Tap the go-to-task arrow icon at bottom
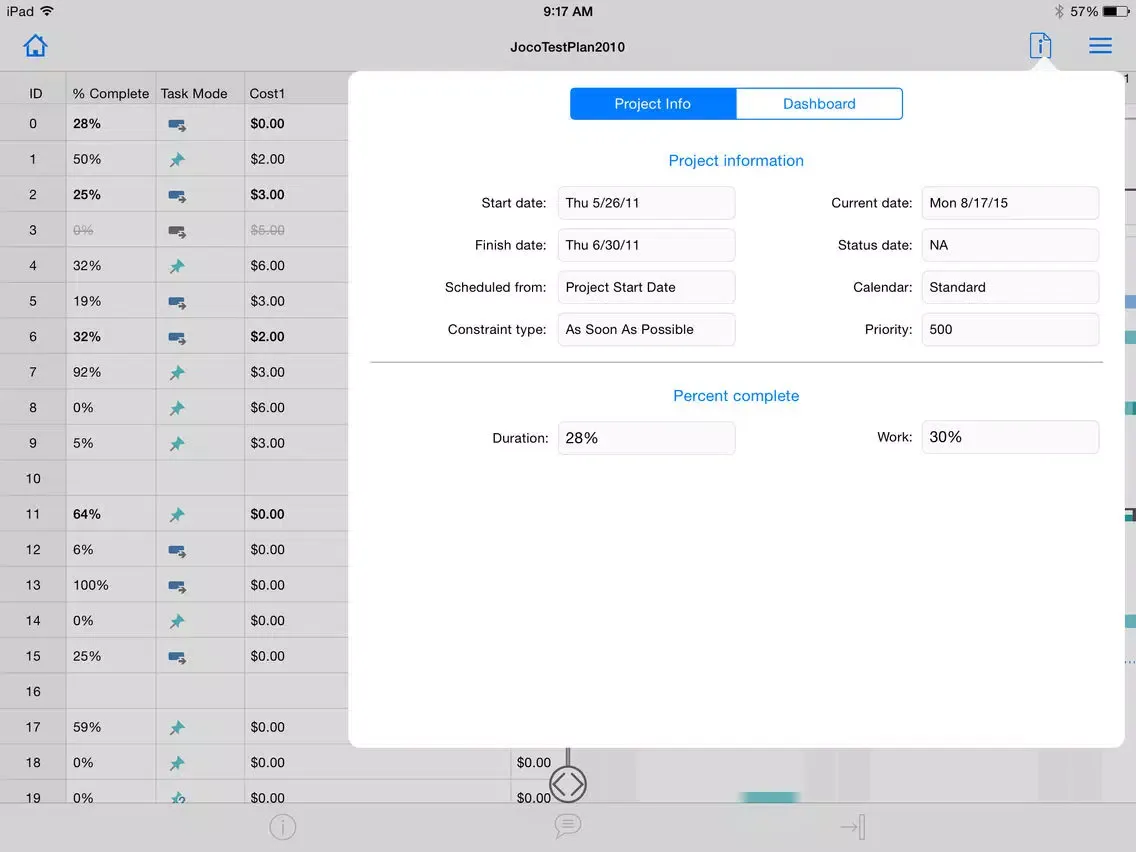 (853, 827)
